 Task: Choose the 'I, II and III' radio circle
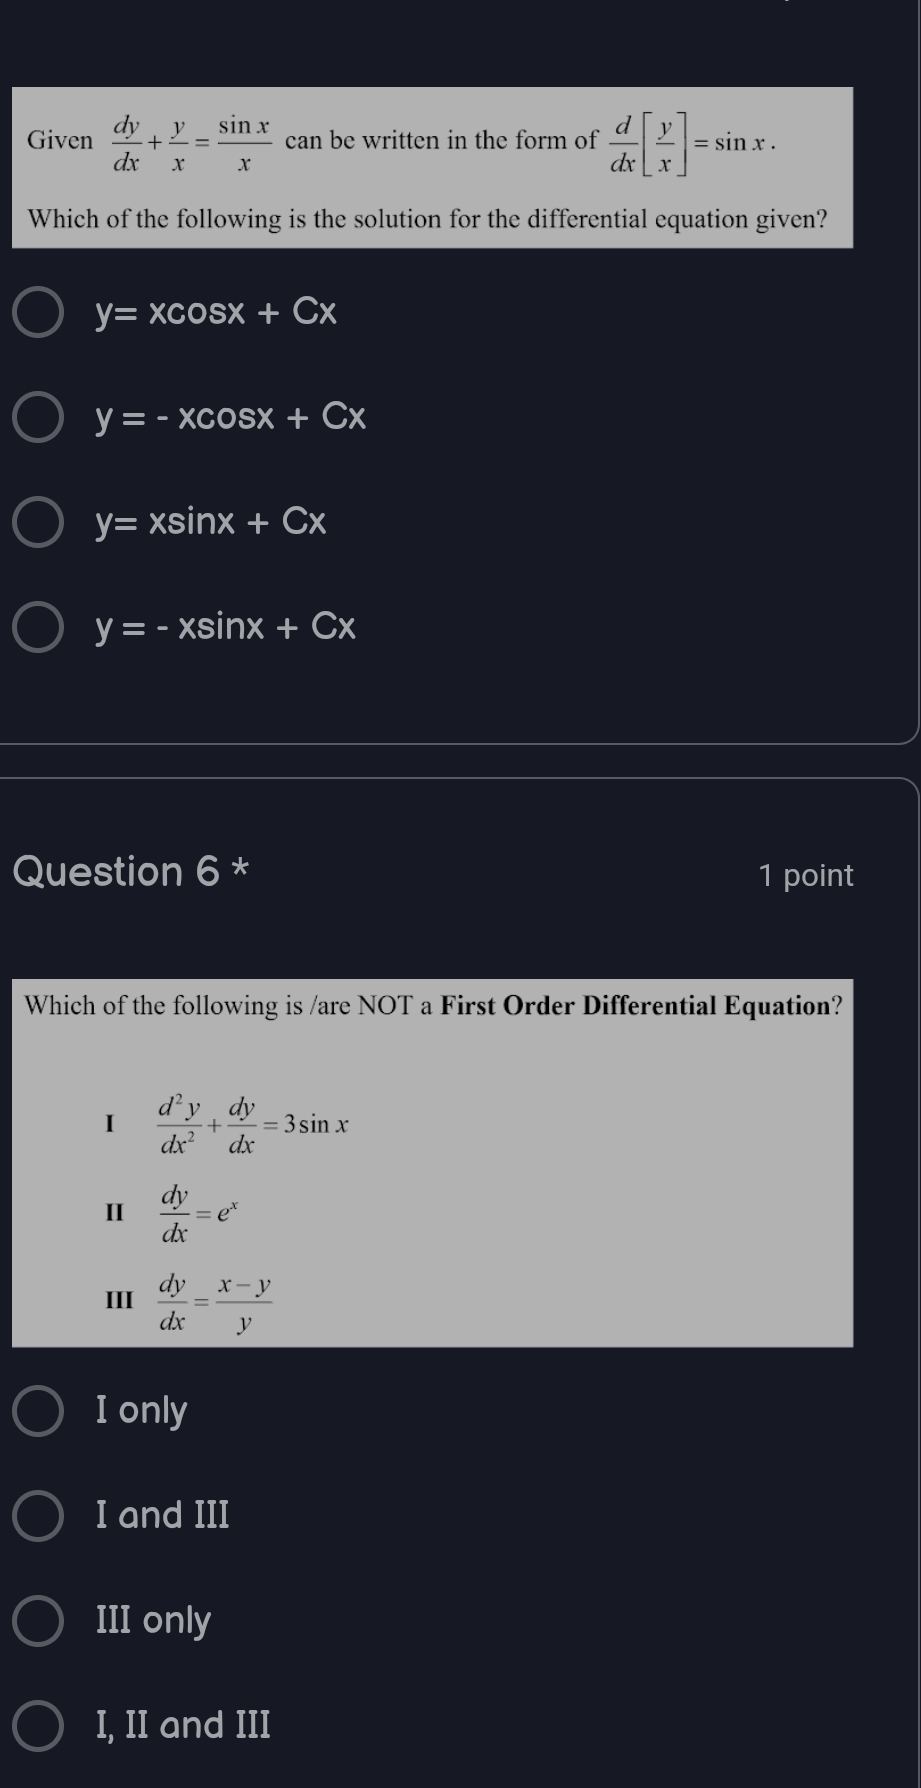(x=38, y=1726)
